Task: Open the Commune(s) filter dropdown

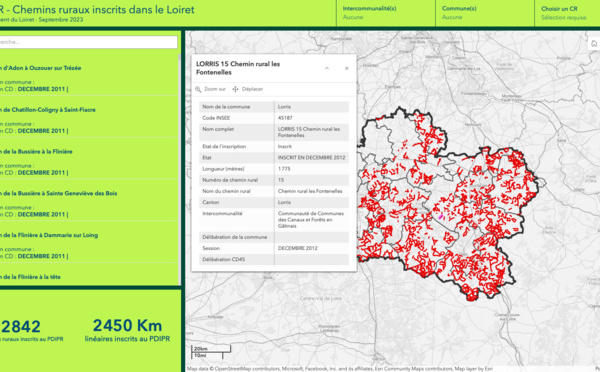Action: point(485,13)
